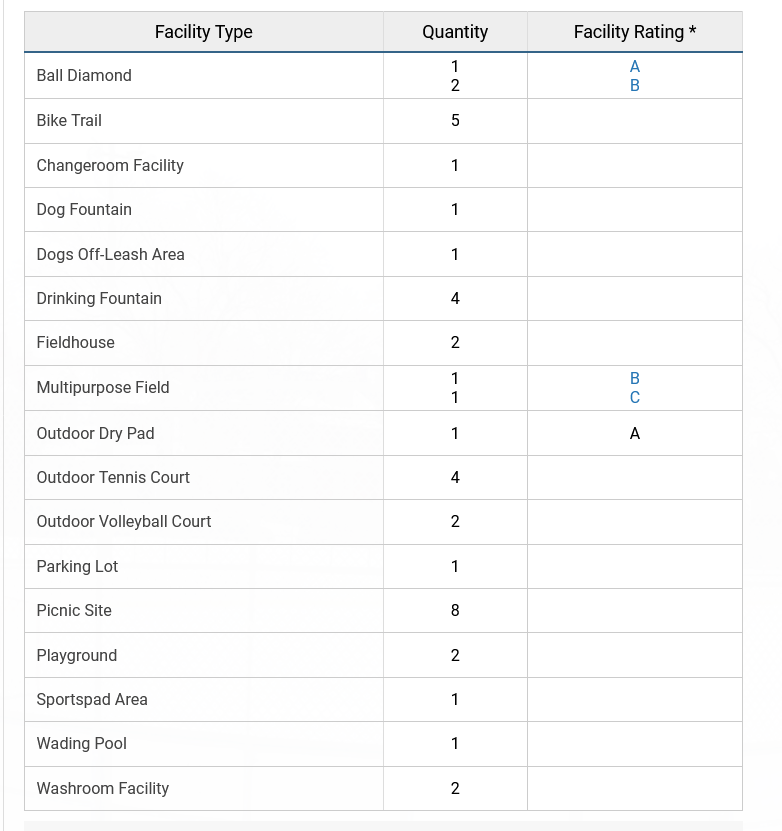782x831 pixels.
Task: Click the Quantity column header
Action: 455,32
